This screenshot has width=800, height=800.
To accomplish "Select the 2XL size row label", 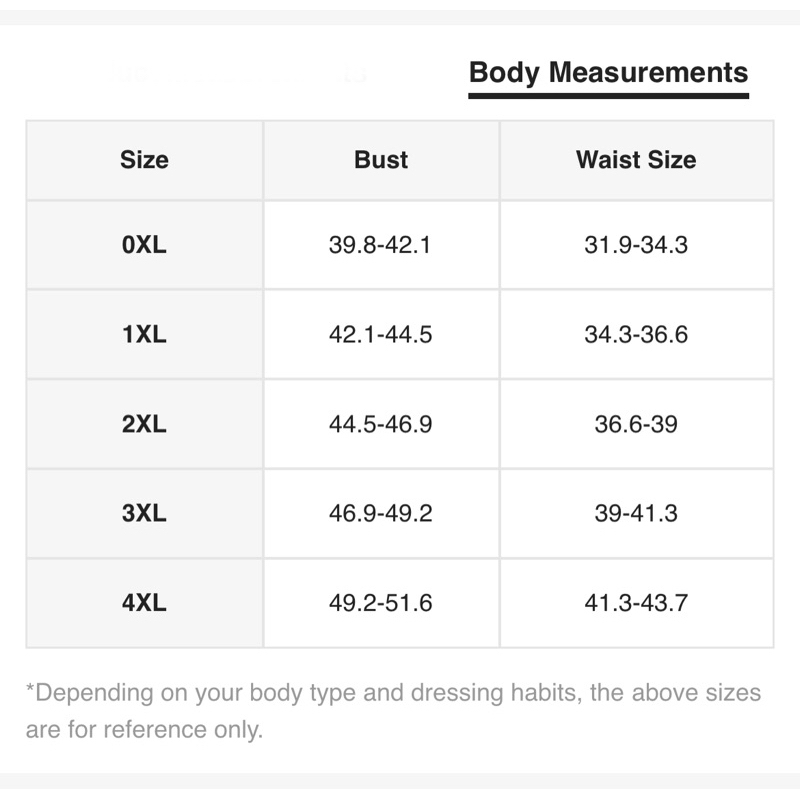I will (144, 424).
